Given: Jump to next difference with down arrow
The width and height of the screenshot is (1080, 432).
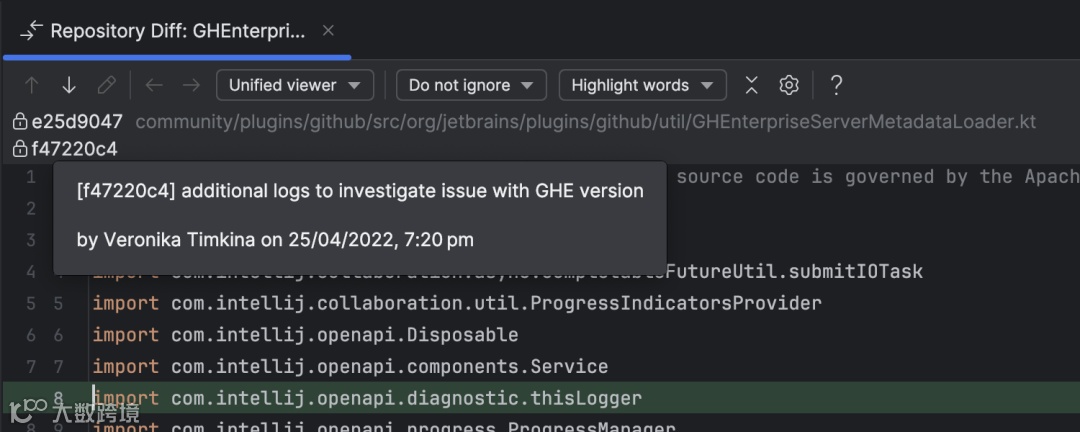Looking at the screenshot, I should [69, 85].
